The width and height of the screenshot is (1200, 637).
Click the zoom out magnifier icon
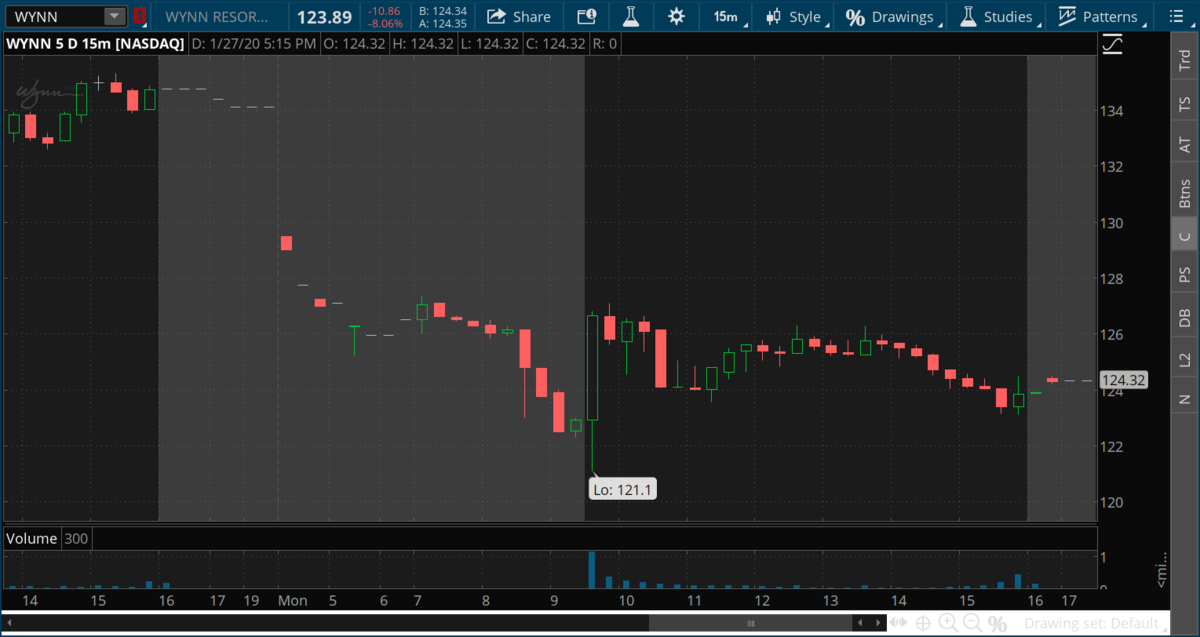point(971,623)
